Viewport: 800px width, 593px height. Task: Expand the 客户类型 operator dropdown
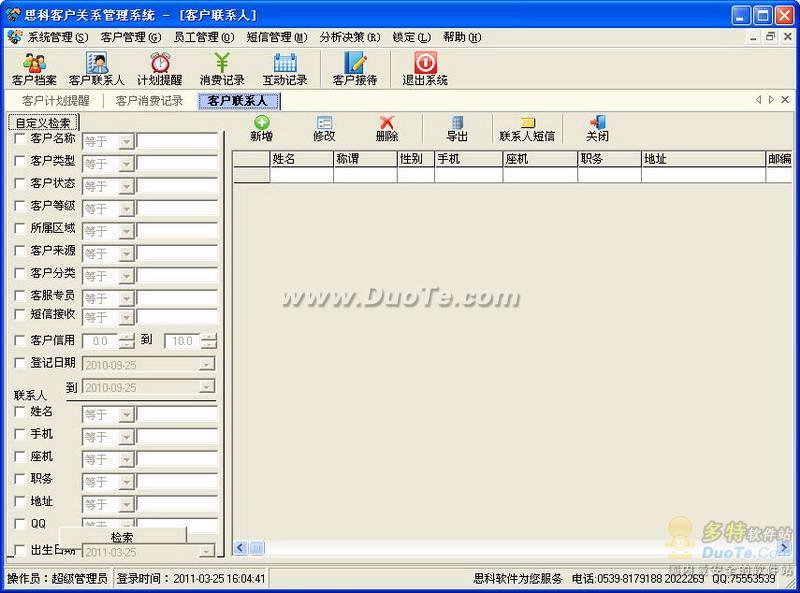[126, 164]
